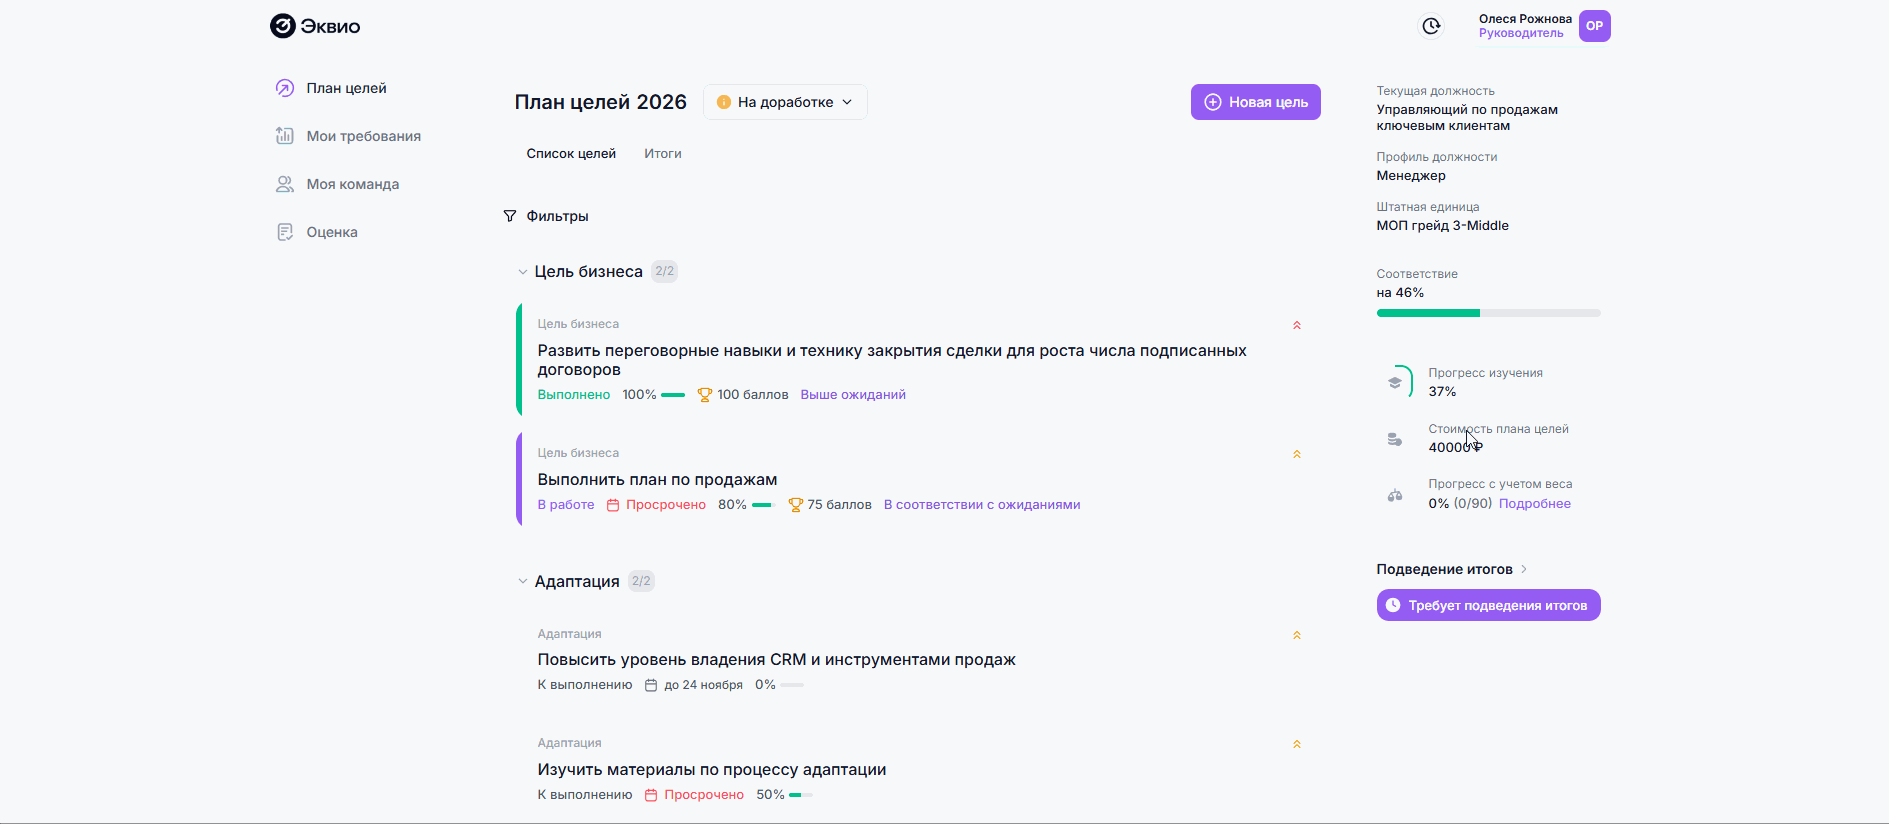Collapse the Цель бизнеса section

point(522,272)
